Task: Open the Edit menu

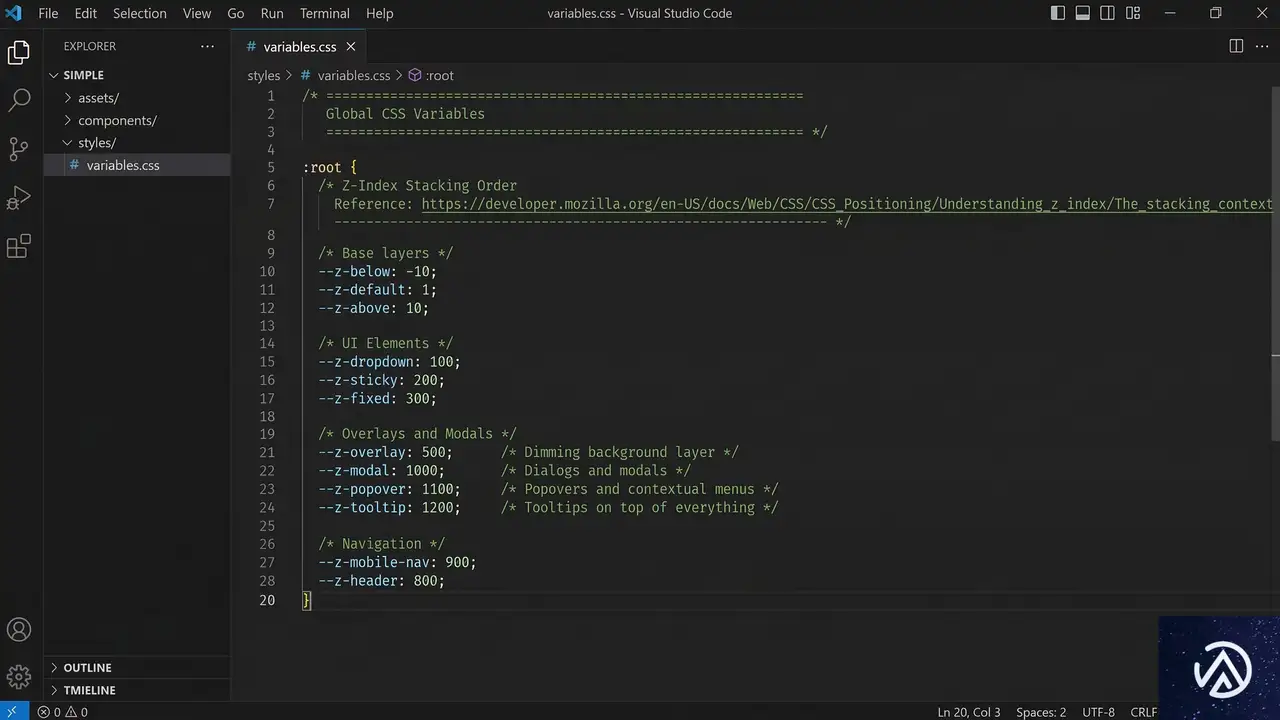Action: 86,13
